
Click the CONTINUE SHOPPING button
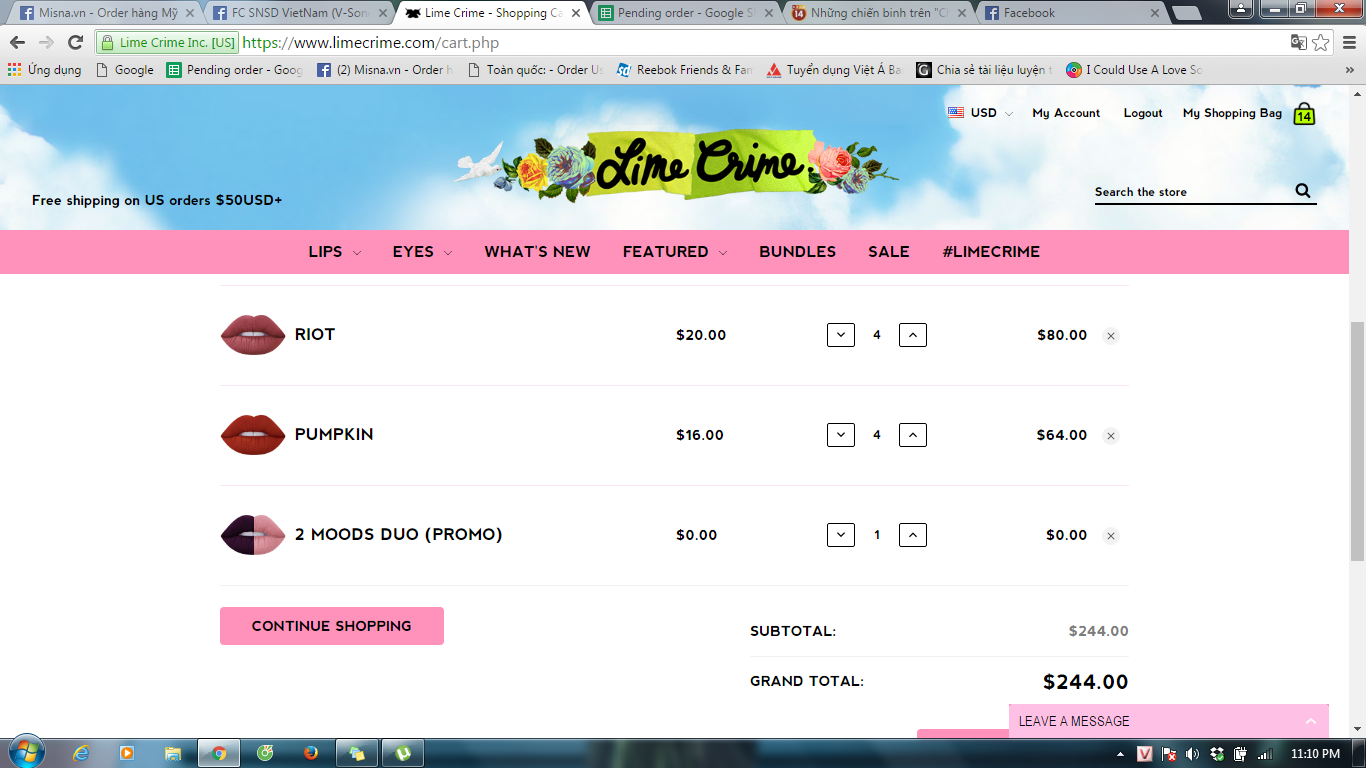coord(332,626)
